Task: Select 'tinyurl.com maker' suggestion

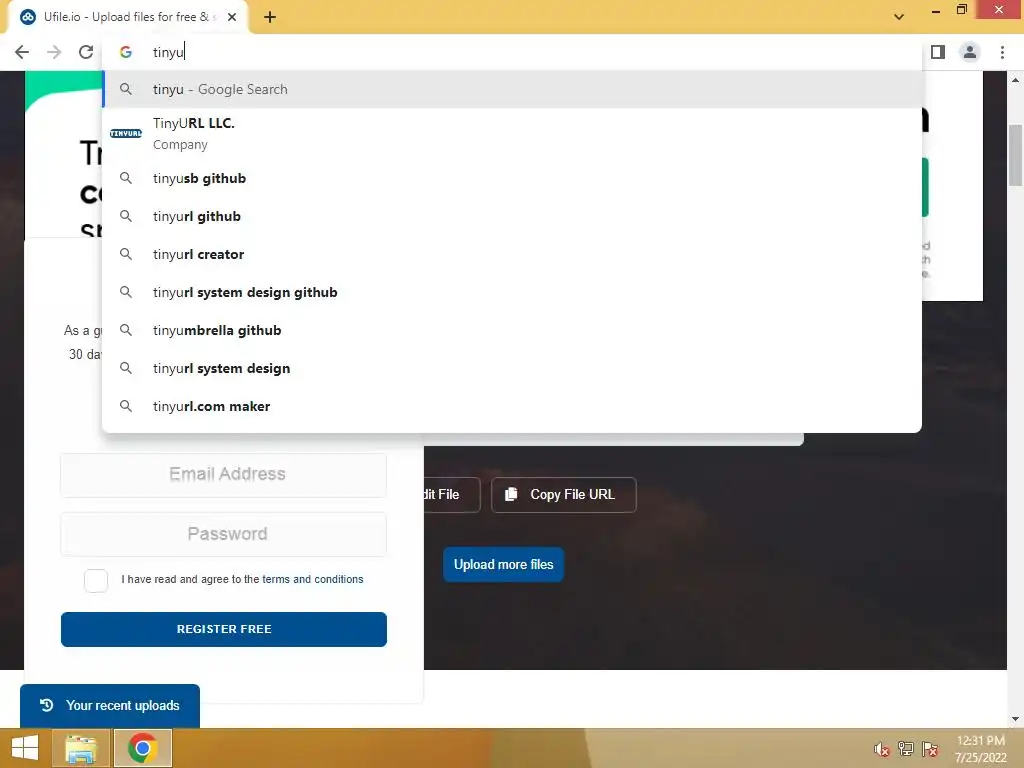Action: (512, 406)
